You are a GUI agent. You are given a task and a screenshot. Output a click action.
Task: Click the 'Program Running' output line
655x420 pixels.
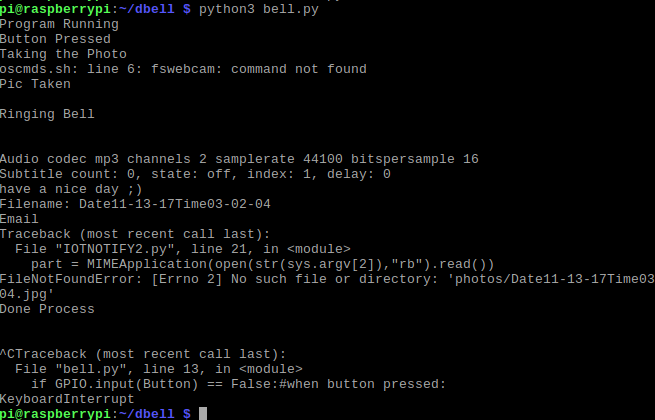[59, 24]
